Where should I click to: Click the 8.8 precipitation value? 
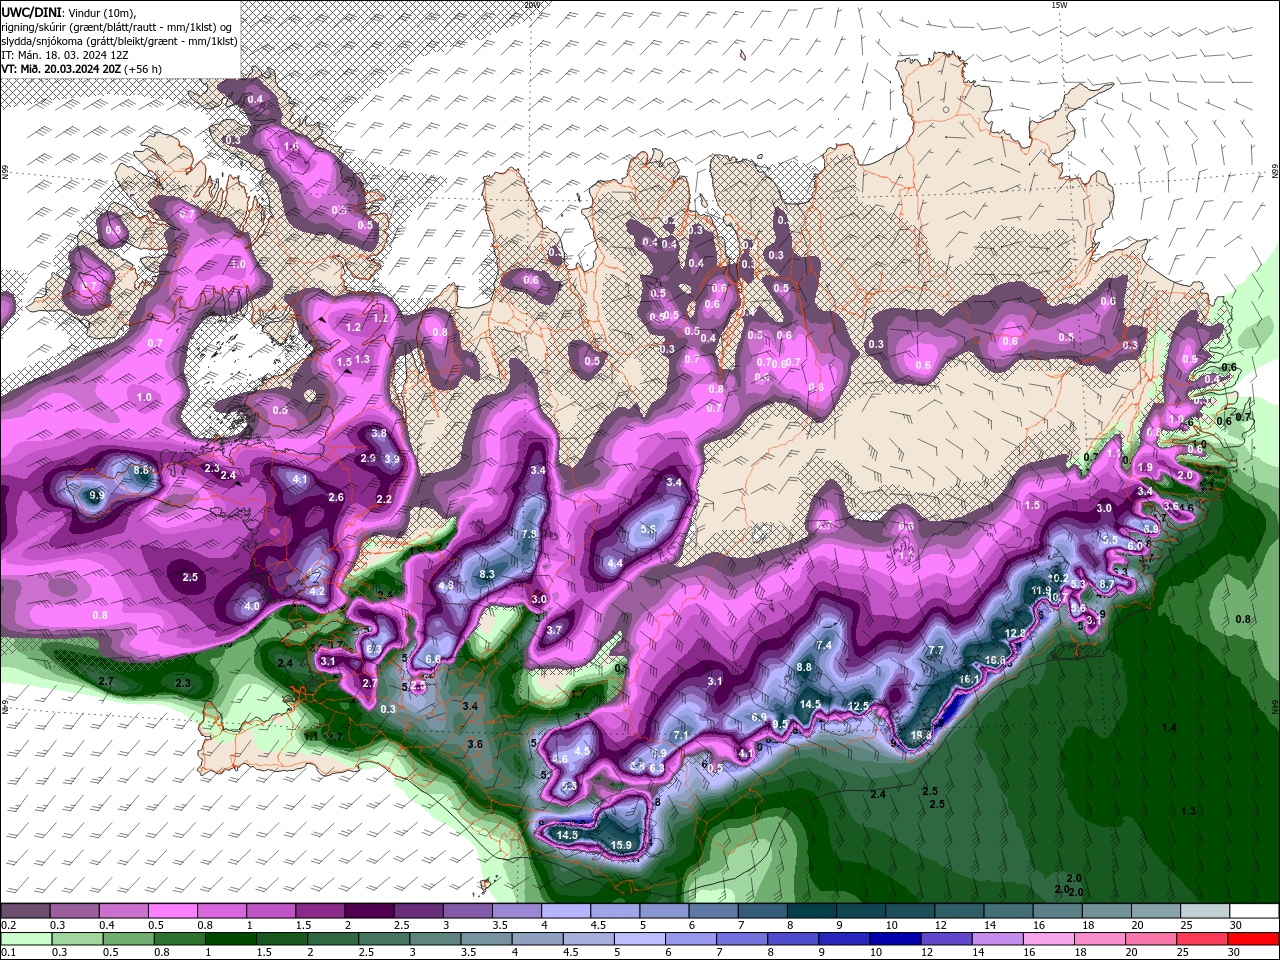pos(804,667)
